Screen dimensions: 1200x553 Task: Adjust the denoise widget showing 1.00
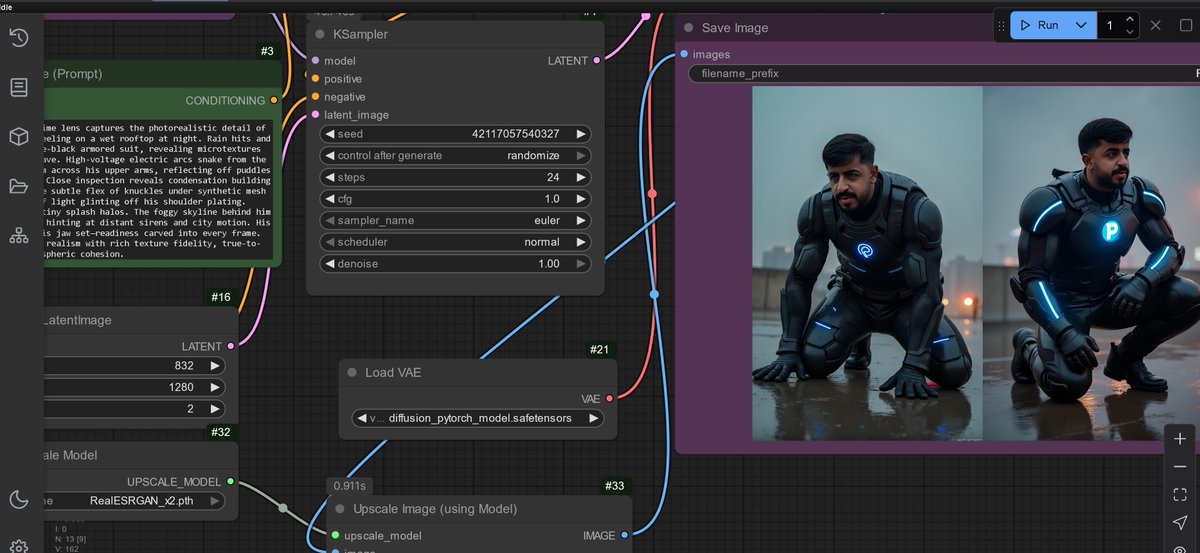455,264
